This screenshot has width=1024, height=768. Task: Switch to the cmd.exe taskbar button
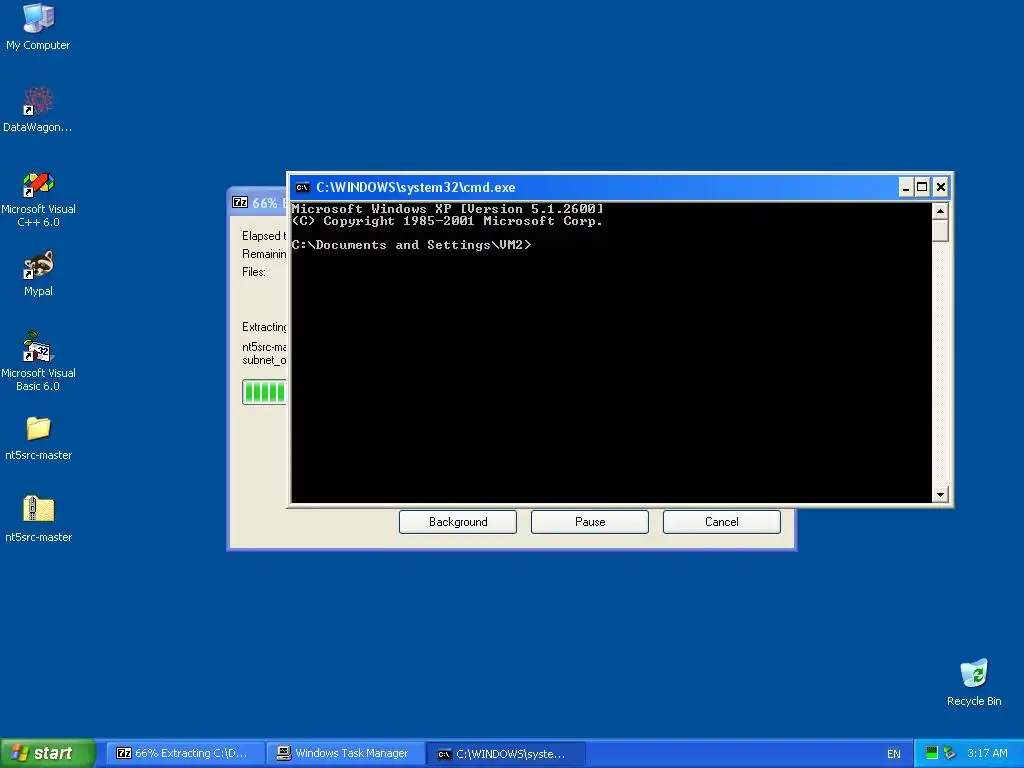coord(506,753)
